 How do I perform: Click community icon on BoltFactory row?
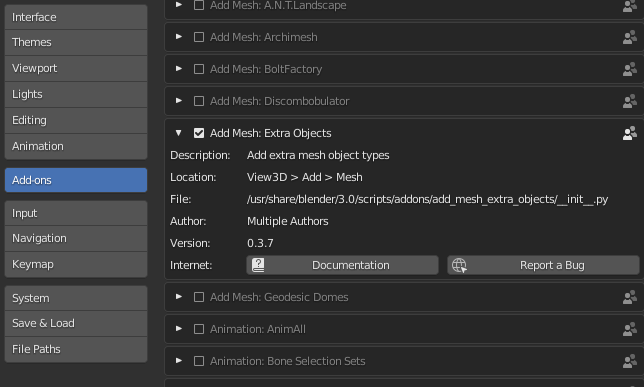(630, 69)
